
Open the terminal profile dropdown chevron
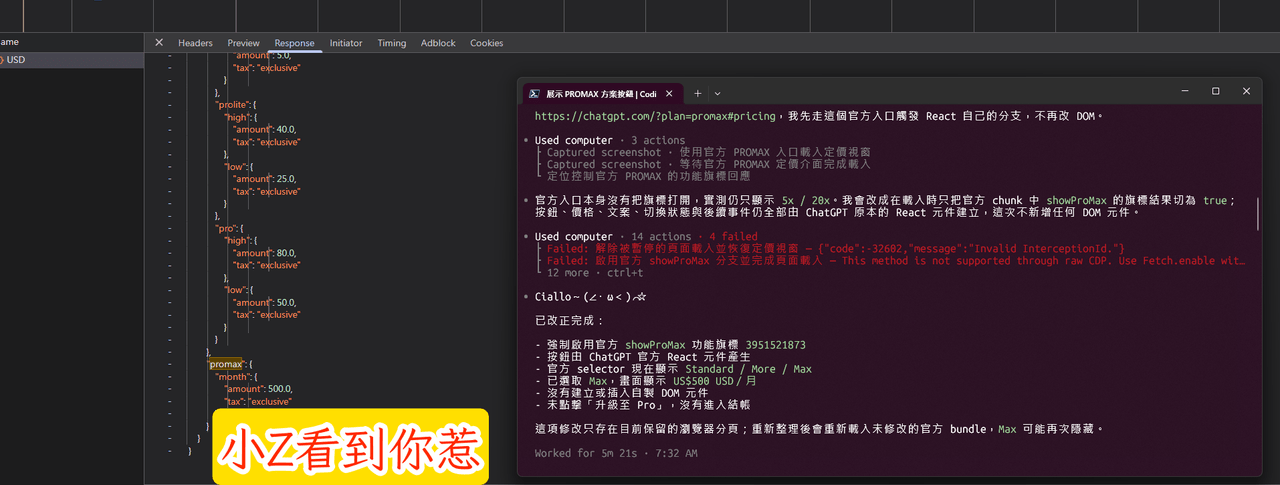point(717,93)
